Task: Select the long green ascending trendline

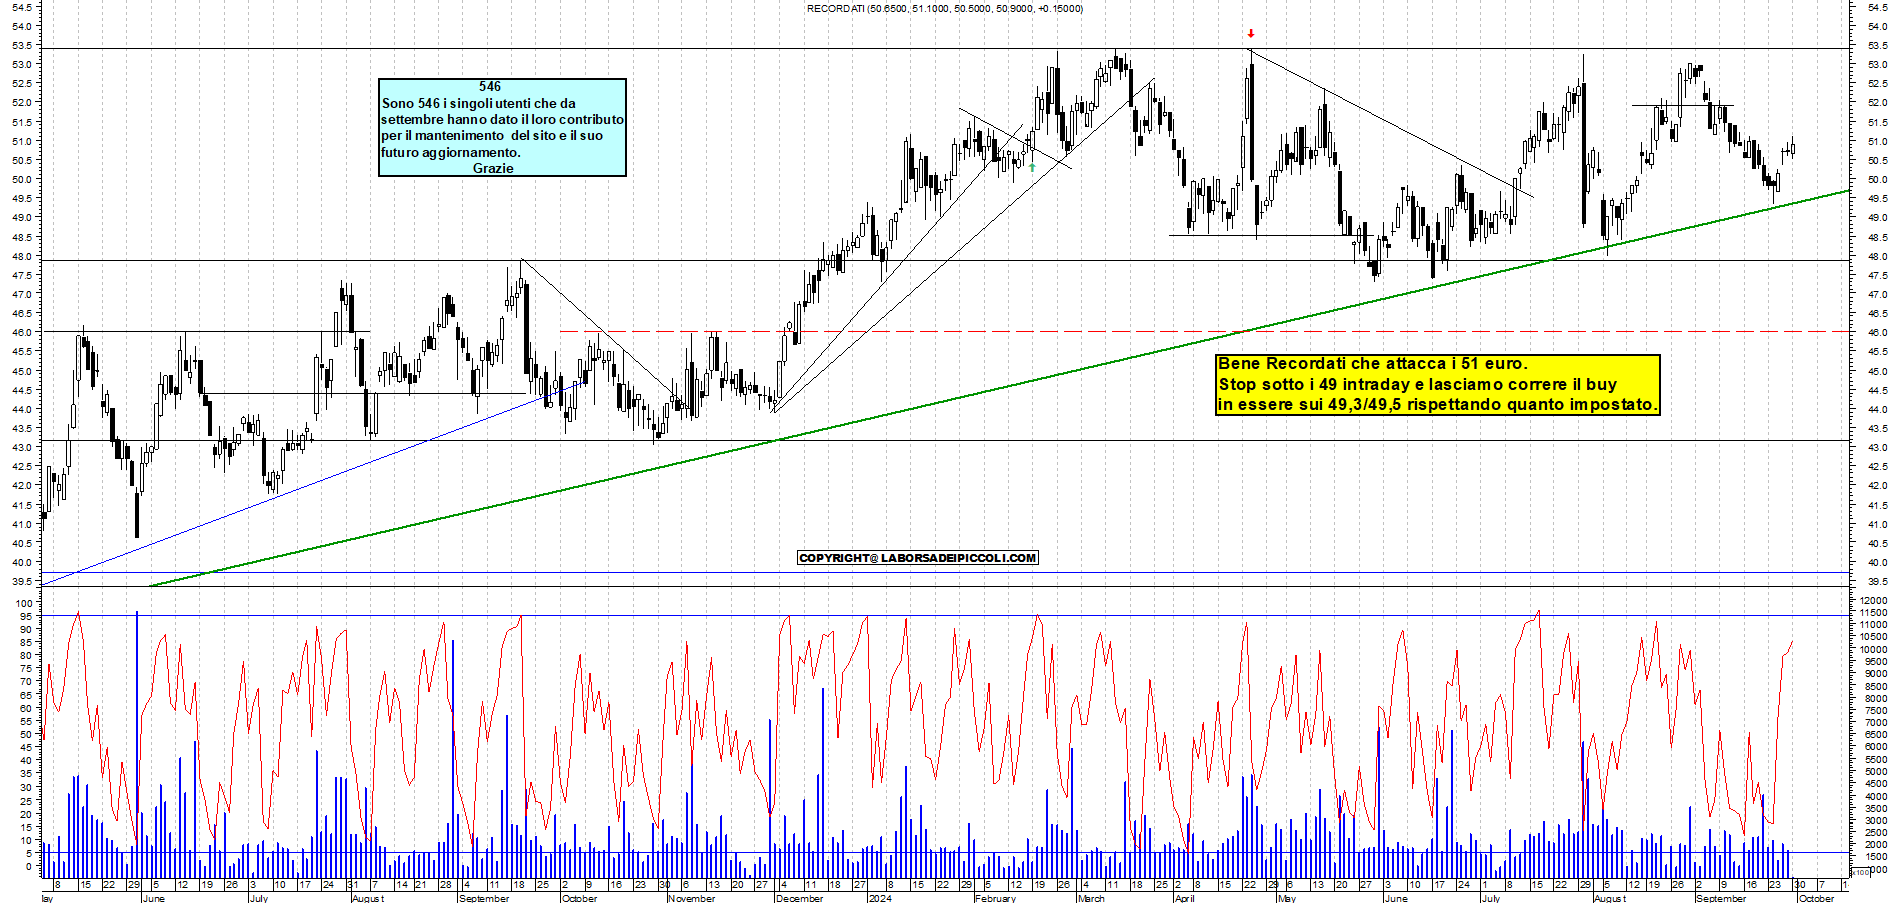Action: click(1000, 388)
